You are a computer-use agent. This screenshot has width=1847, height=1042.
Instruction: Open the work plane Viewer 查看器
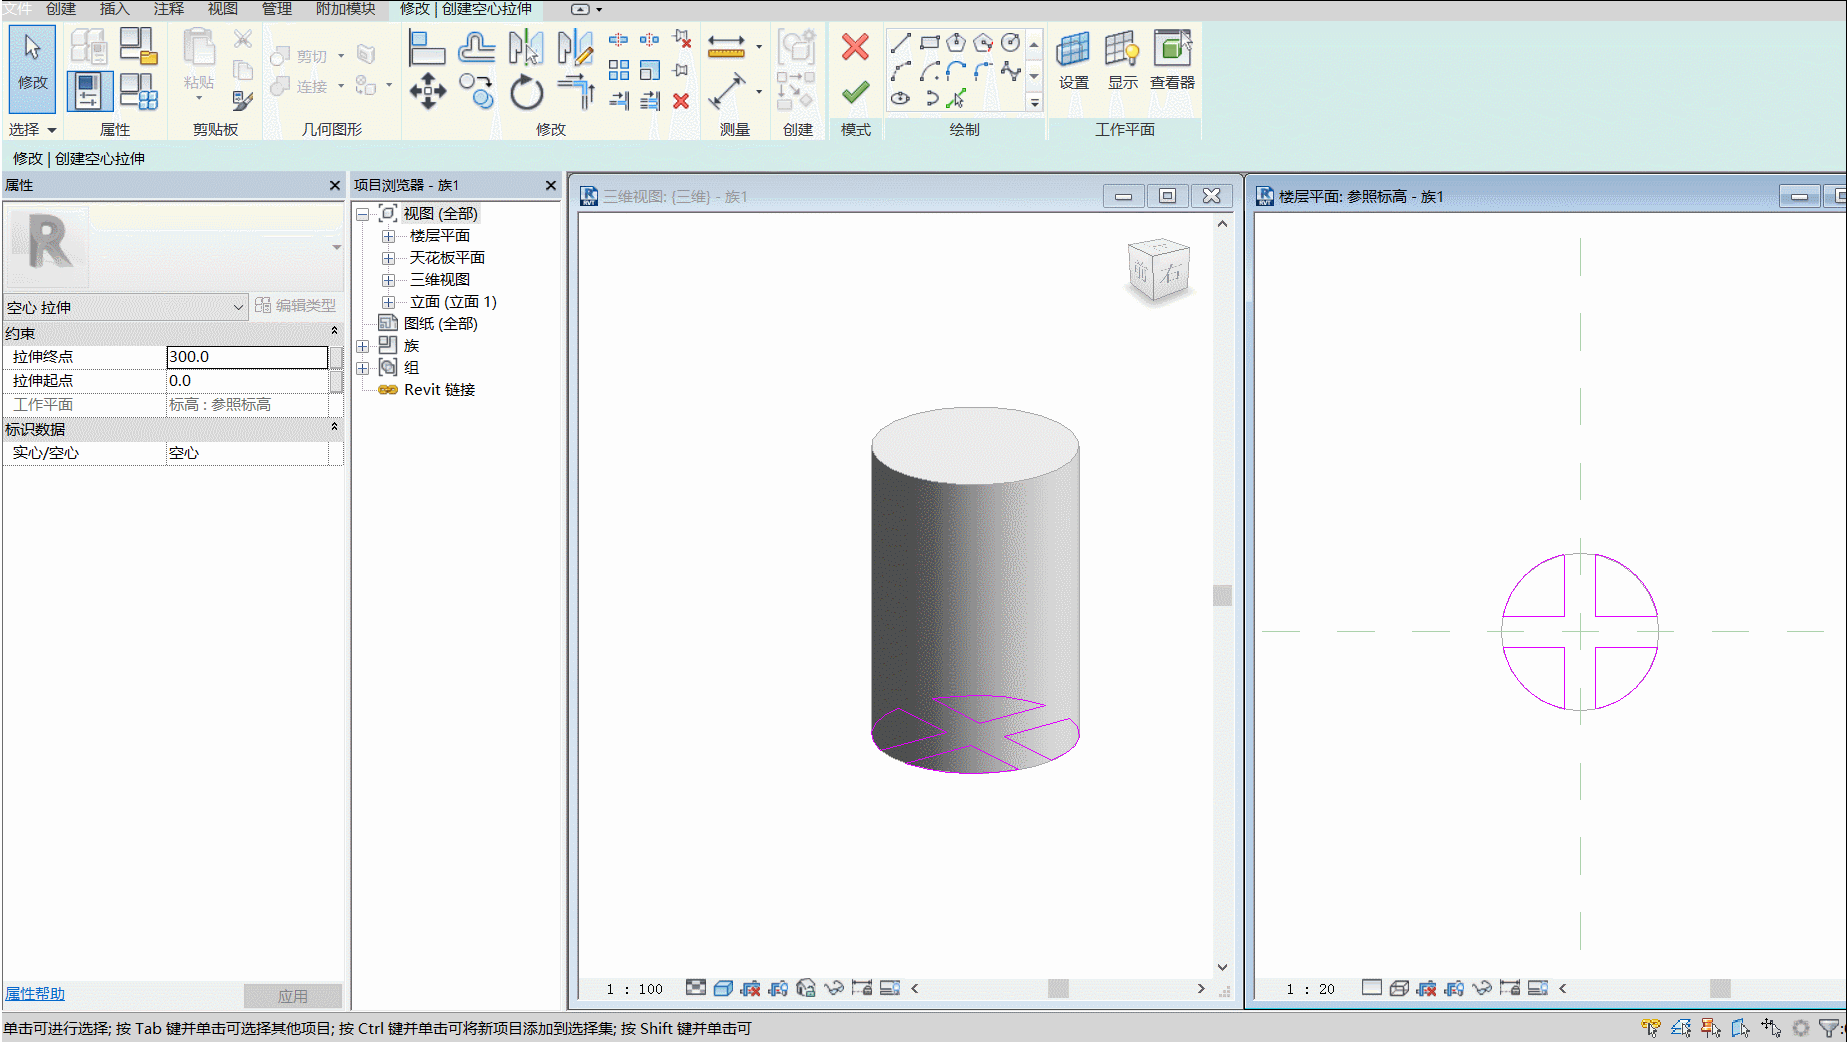(1172, 60)
